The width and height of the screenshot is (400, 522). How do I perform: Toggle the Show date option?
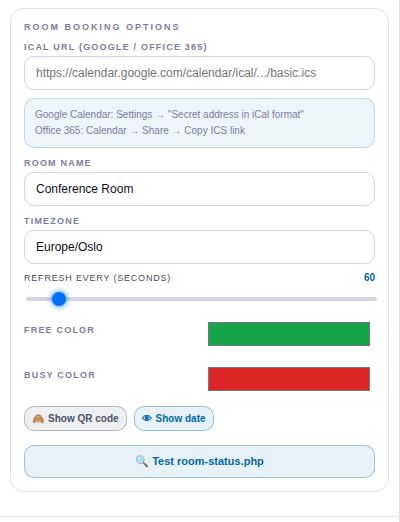pos(174,418)
